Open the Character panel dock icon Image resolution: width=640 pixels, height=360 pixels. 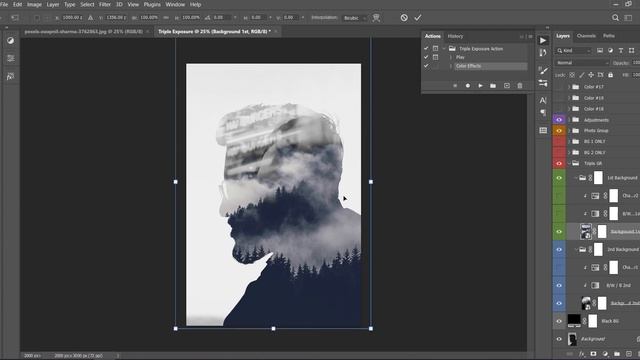543,100
